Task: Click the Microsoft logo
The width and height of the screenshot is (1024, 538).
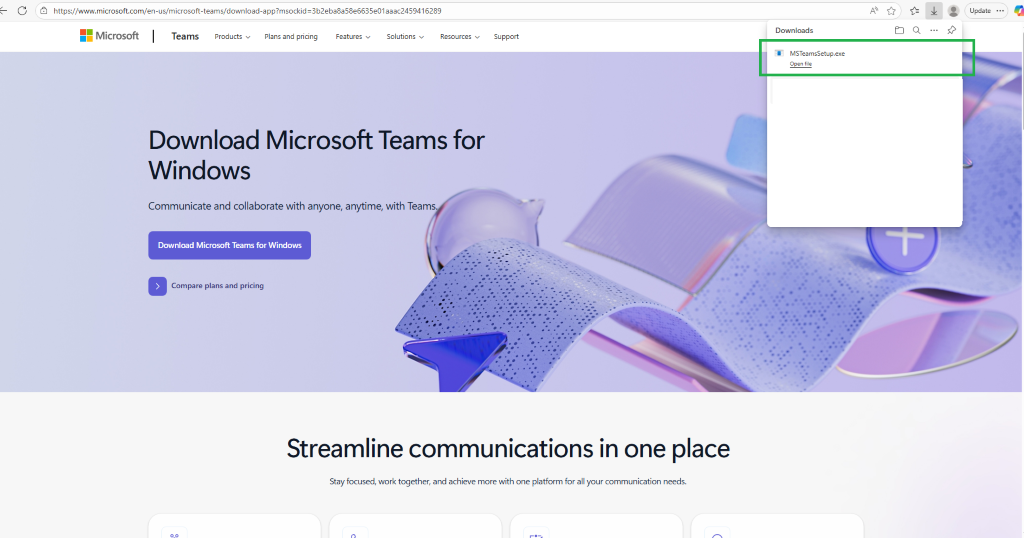Action: (109, 36)
